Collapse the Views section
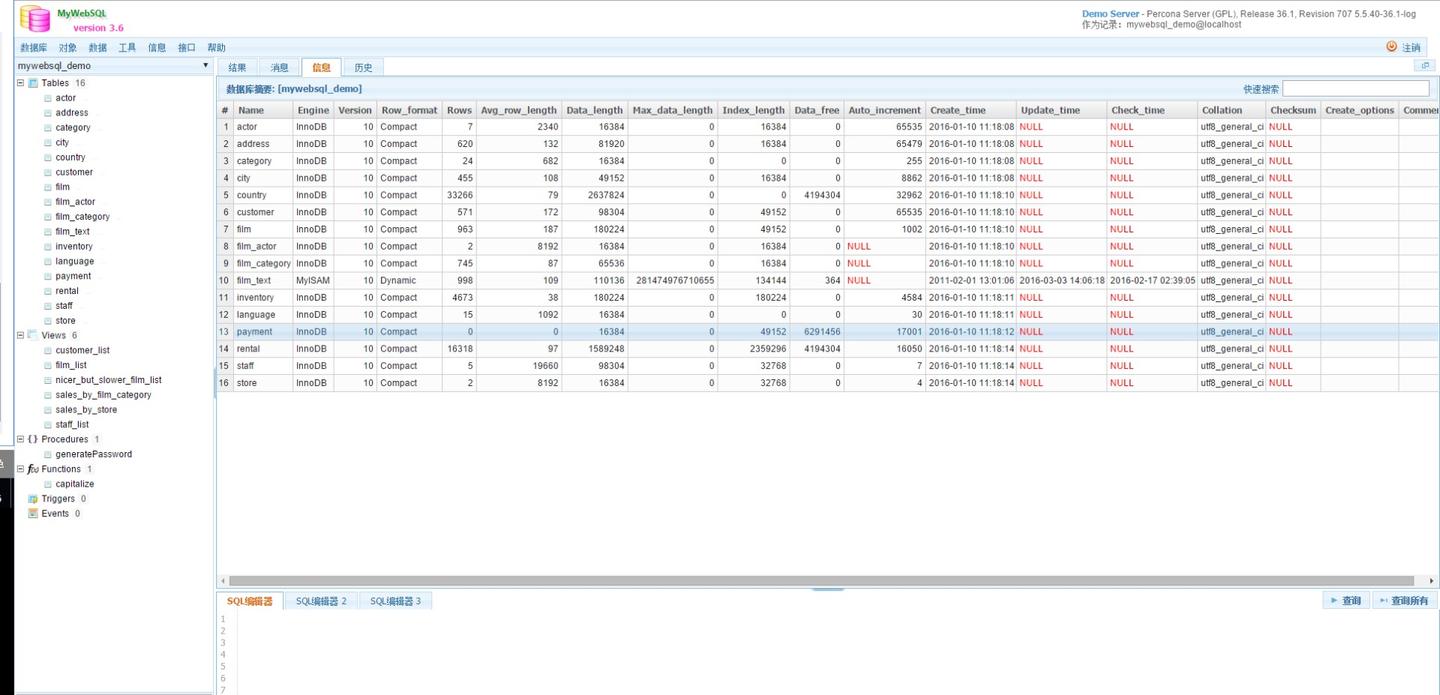1440x695 pixels. click(x=21, y=335)
